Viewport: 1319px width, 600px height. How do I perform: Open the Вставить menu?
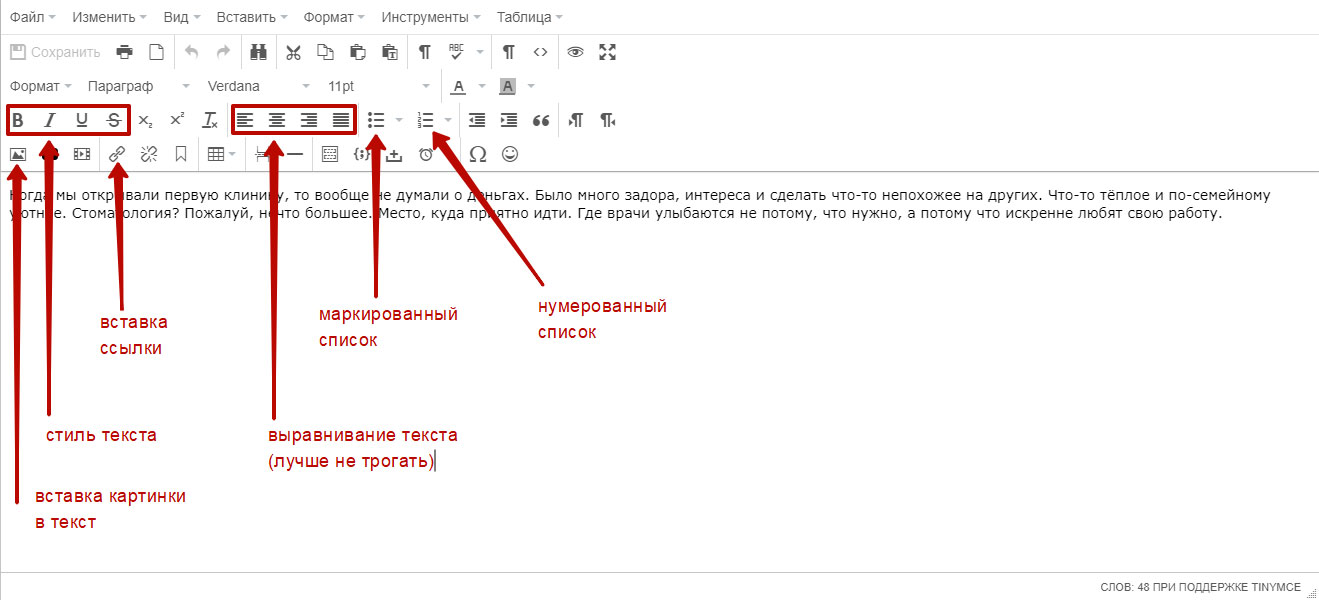252,17
